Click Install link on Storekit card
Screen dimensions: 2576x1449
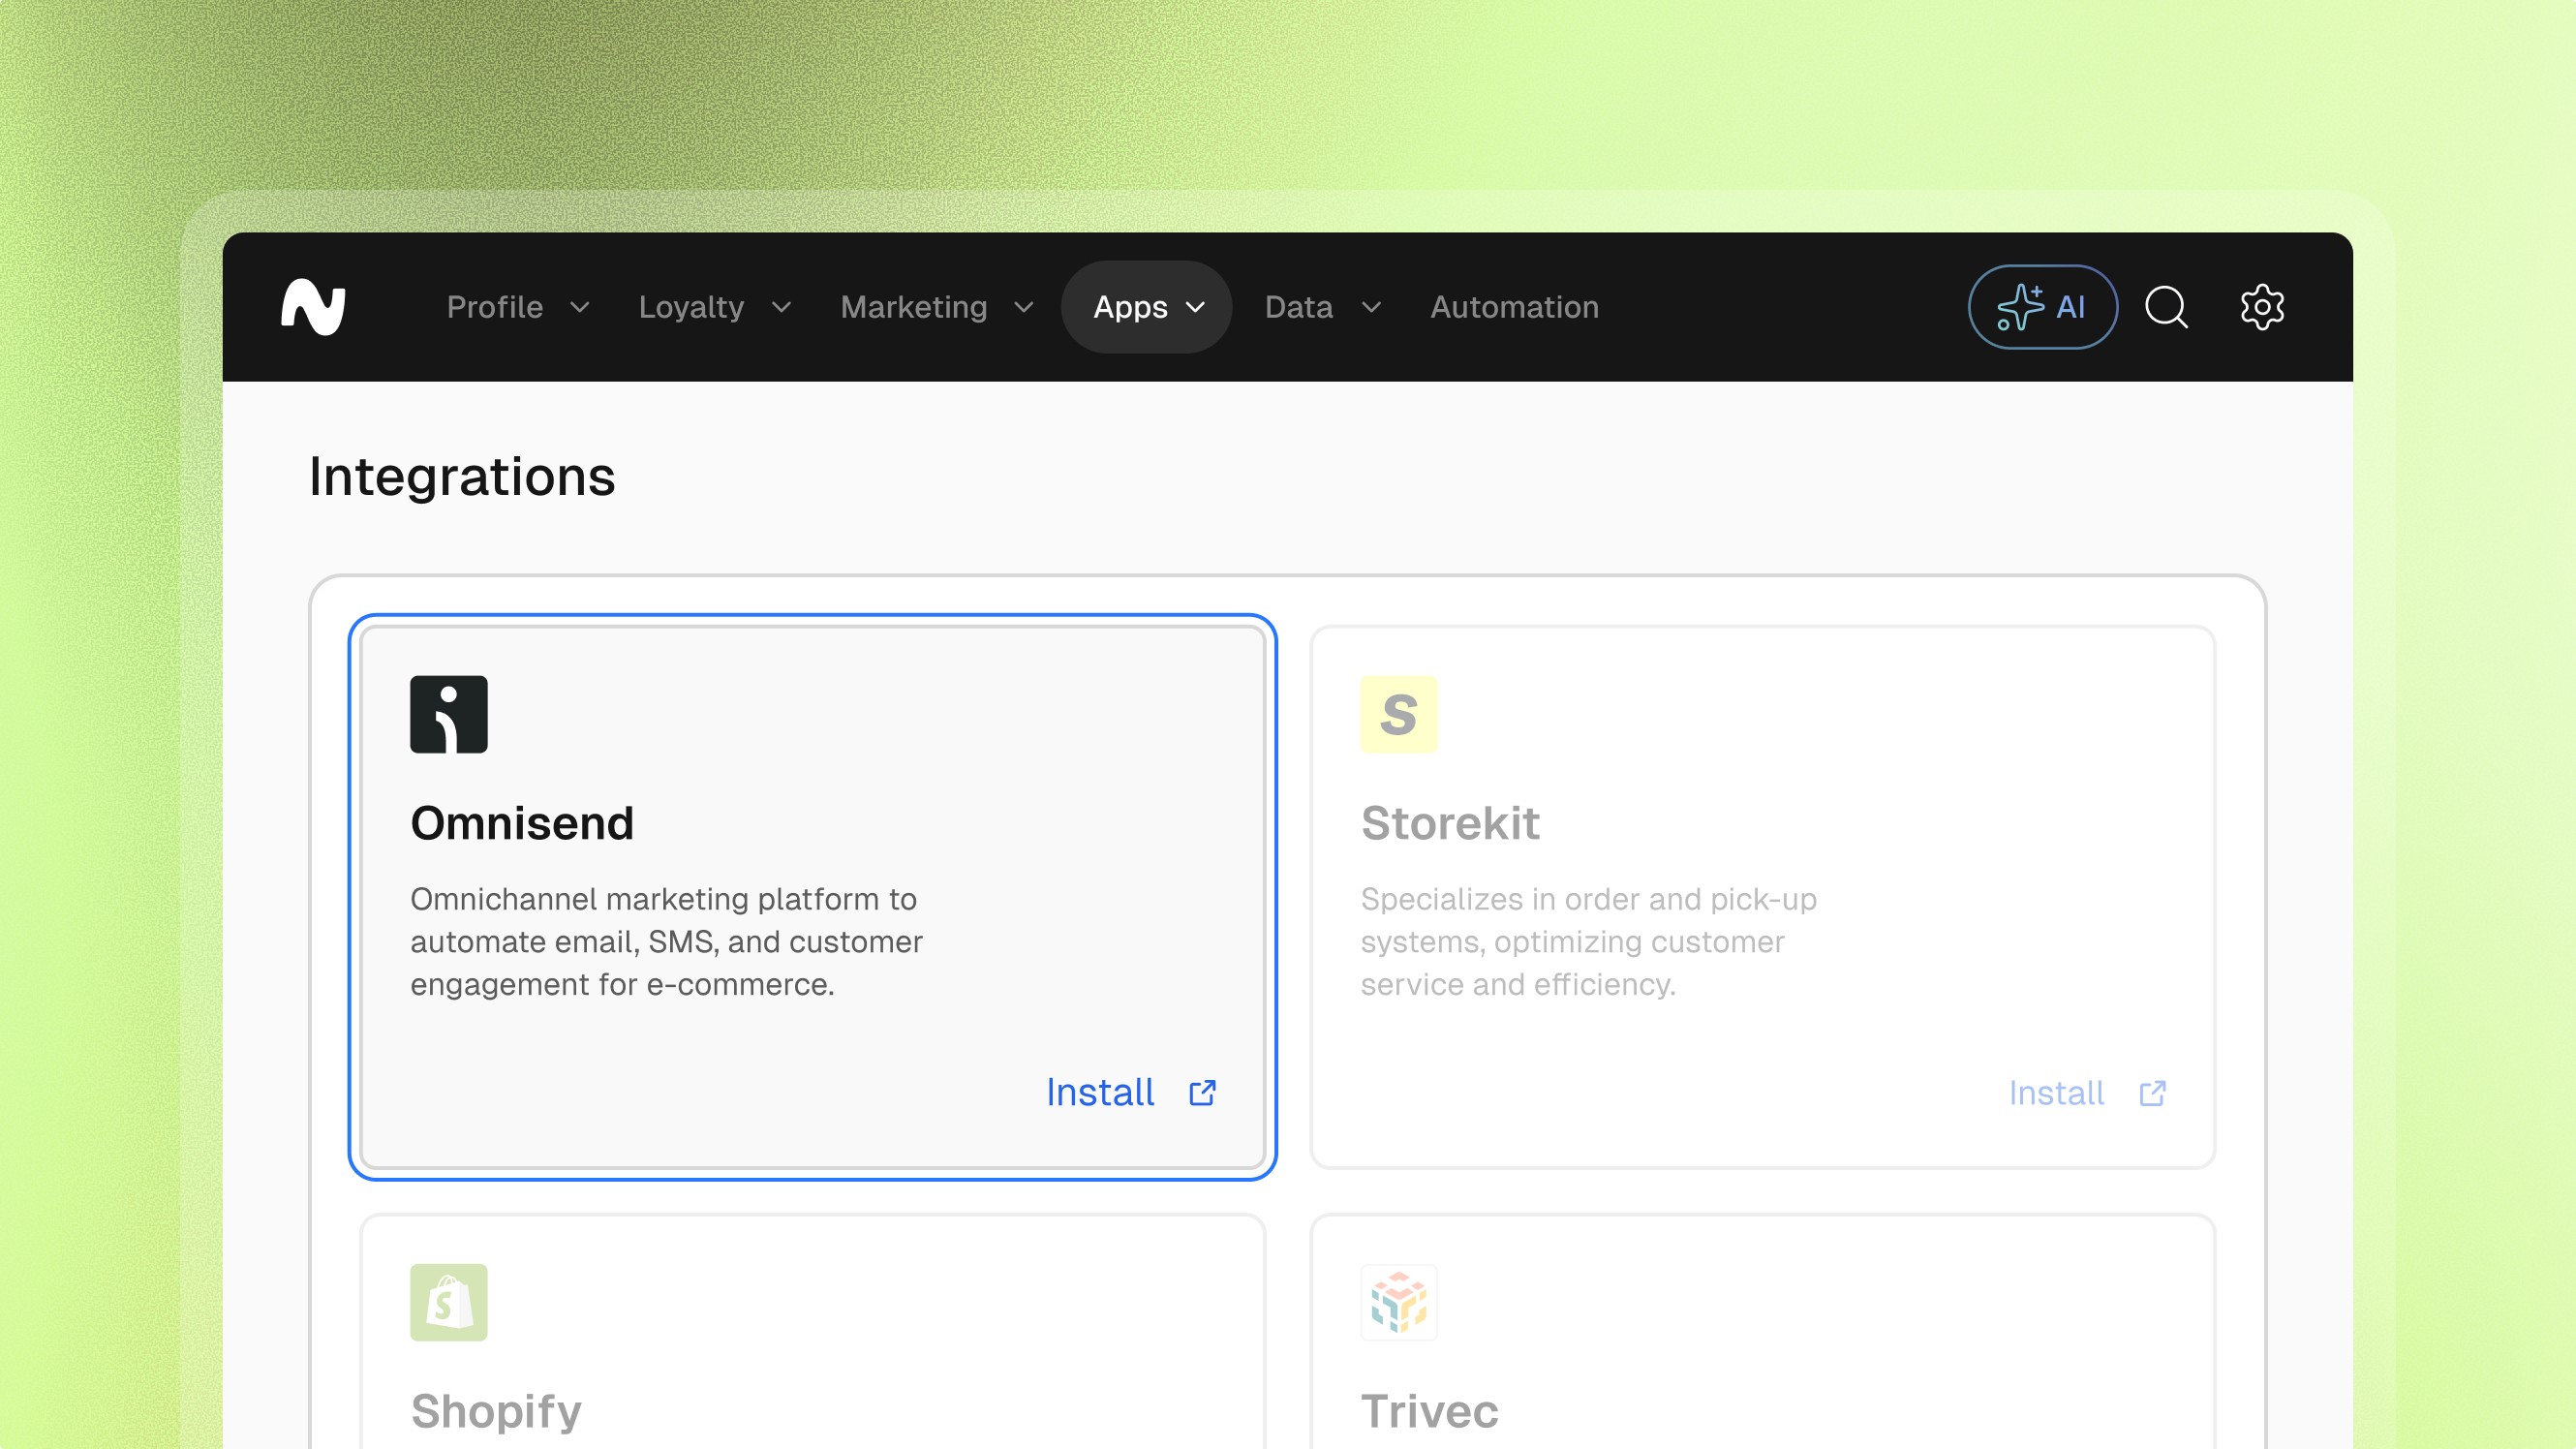tap(2056, 1093)
